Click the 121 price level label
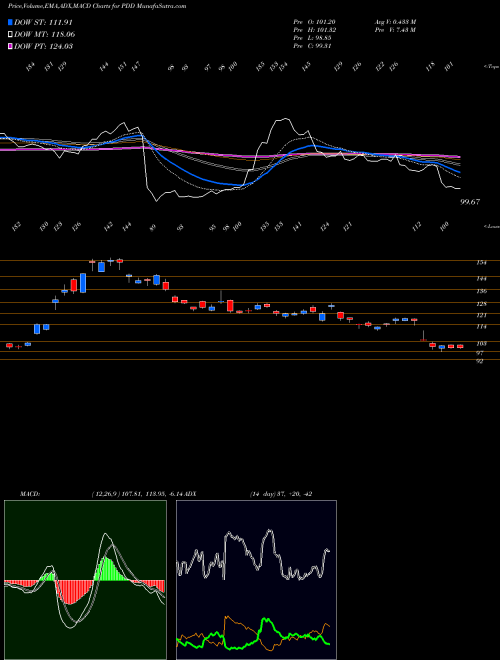The width and height of the screenshot is (500, 660). tap(481, 315)
